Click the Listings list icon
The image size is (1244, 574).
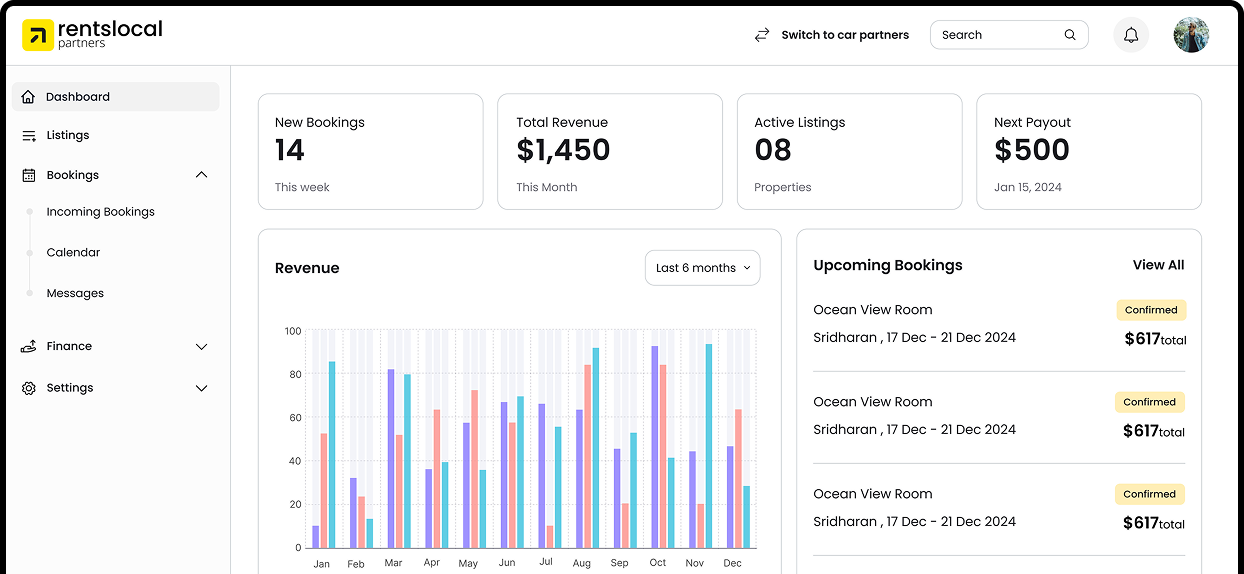pyautogui.click(x=28, y=135)
